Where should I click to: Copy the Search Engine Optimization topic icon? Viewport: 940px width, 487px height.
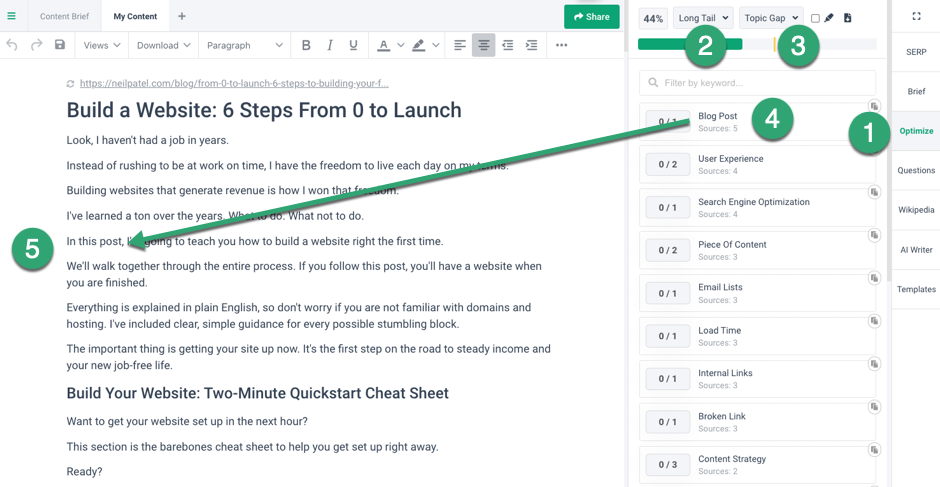(875, 192)
